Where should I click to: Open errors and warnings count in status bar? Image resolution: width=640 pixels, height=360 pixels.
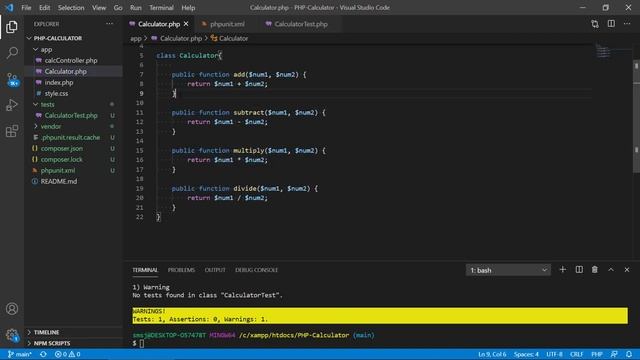[68, 354]
